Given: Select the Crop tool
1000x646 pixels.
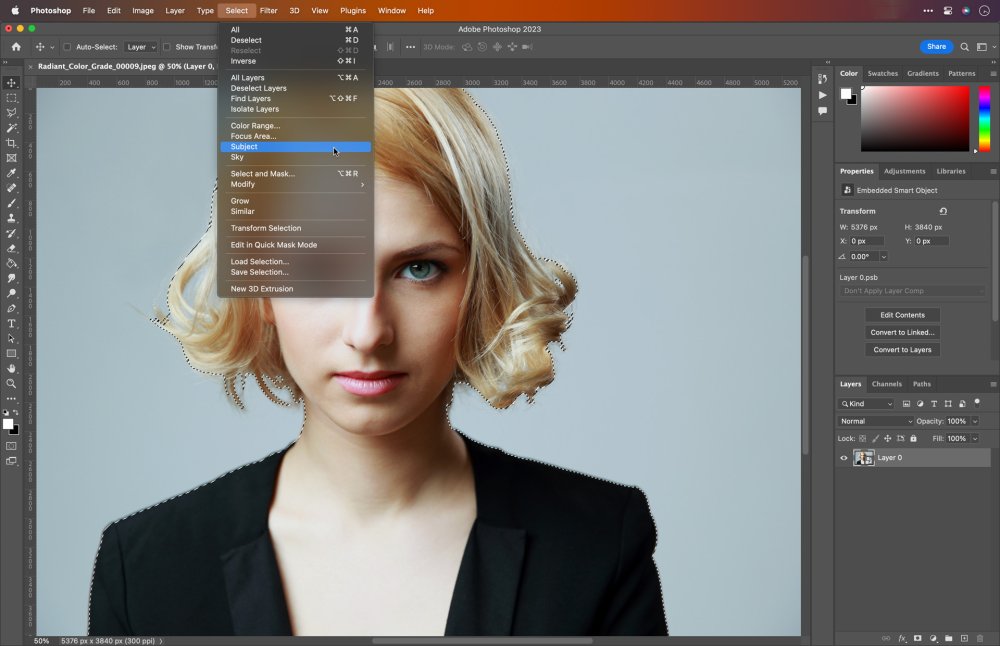Looking at the screenshot, I should tap(12, 143).
